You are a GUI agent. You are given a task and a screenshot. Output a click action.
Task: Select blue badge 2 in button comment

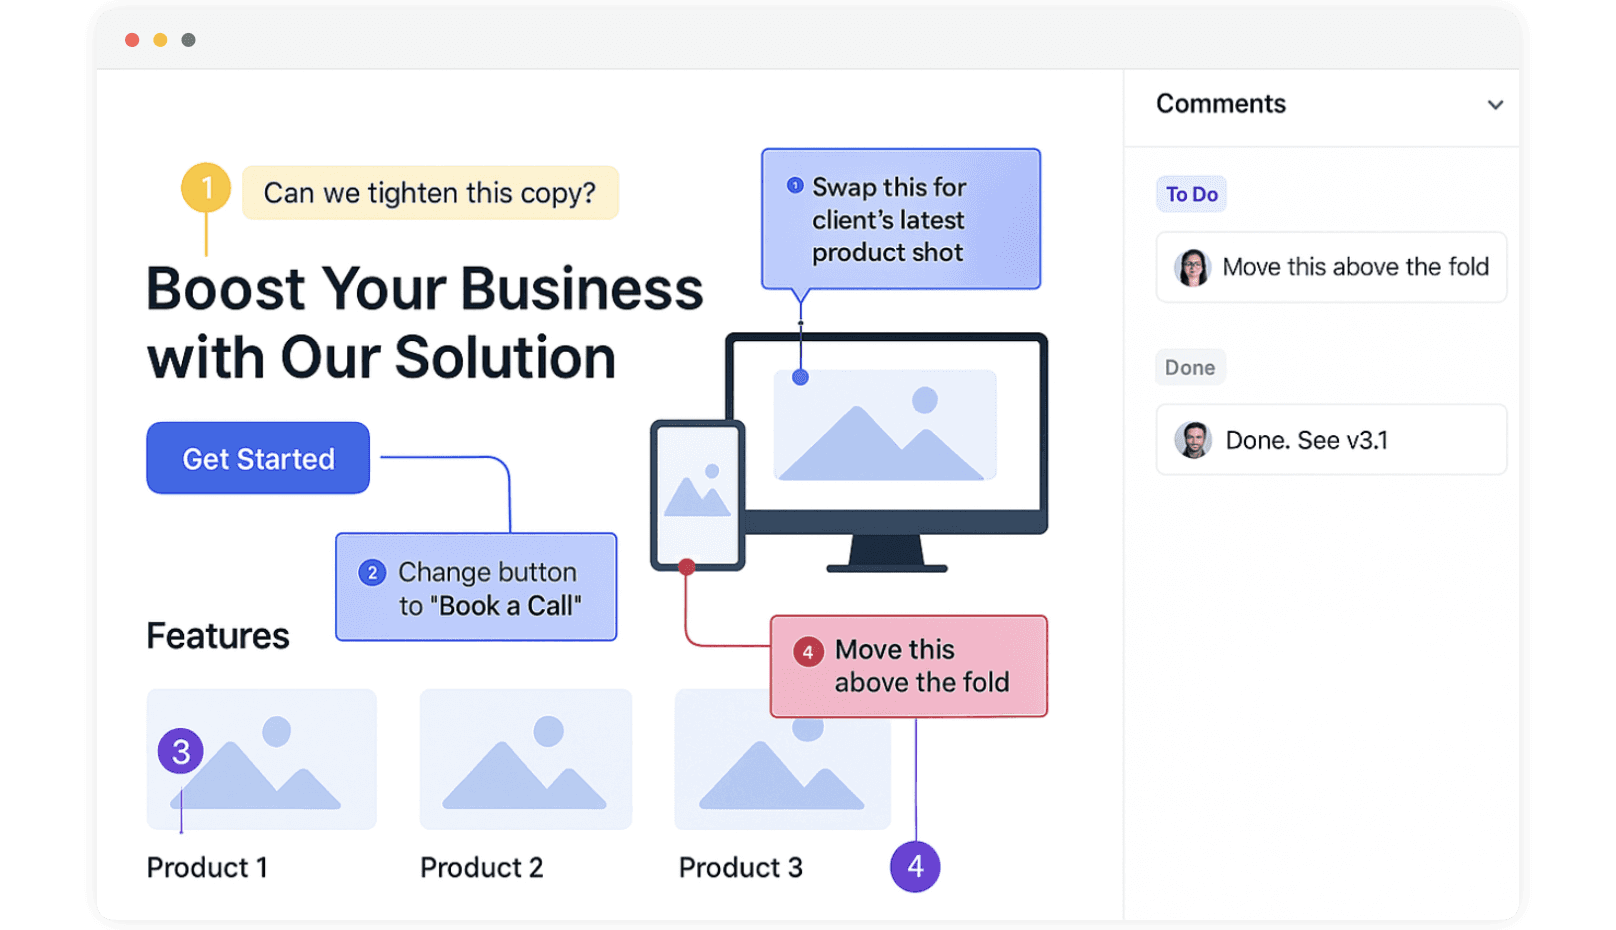click(372, 572)
